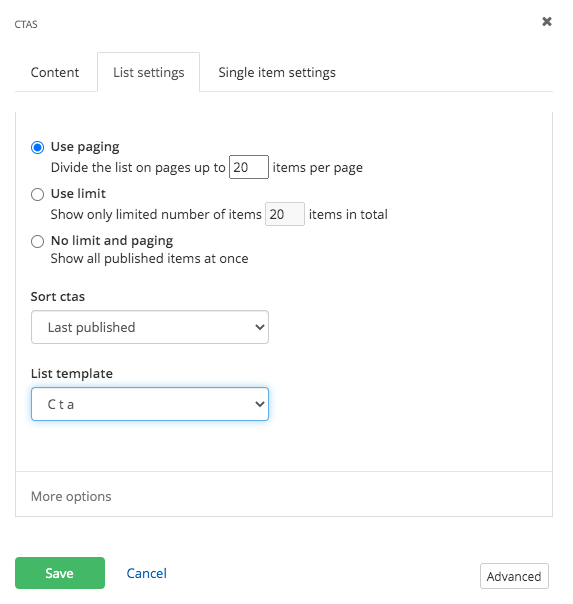
Task: Select the Use limit radio option
Action: [37, 194]
